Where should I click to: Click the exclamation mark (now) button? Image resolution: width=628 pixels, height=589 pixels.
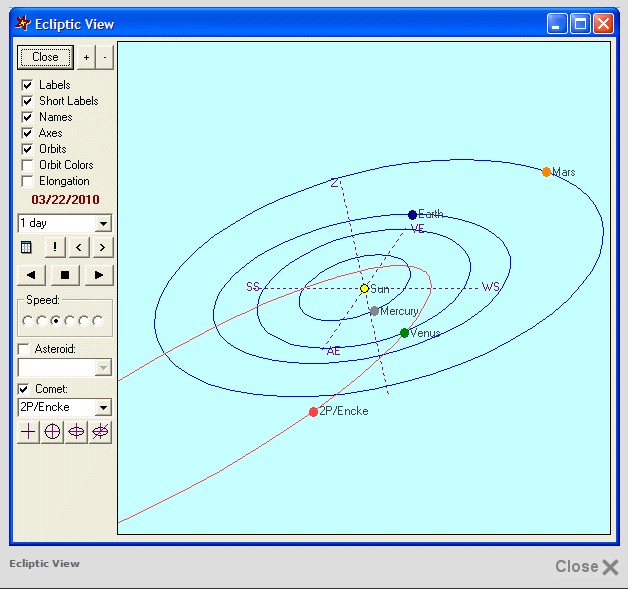[x=55, y=247]
